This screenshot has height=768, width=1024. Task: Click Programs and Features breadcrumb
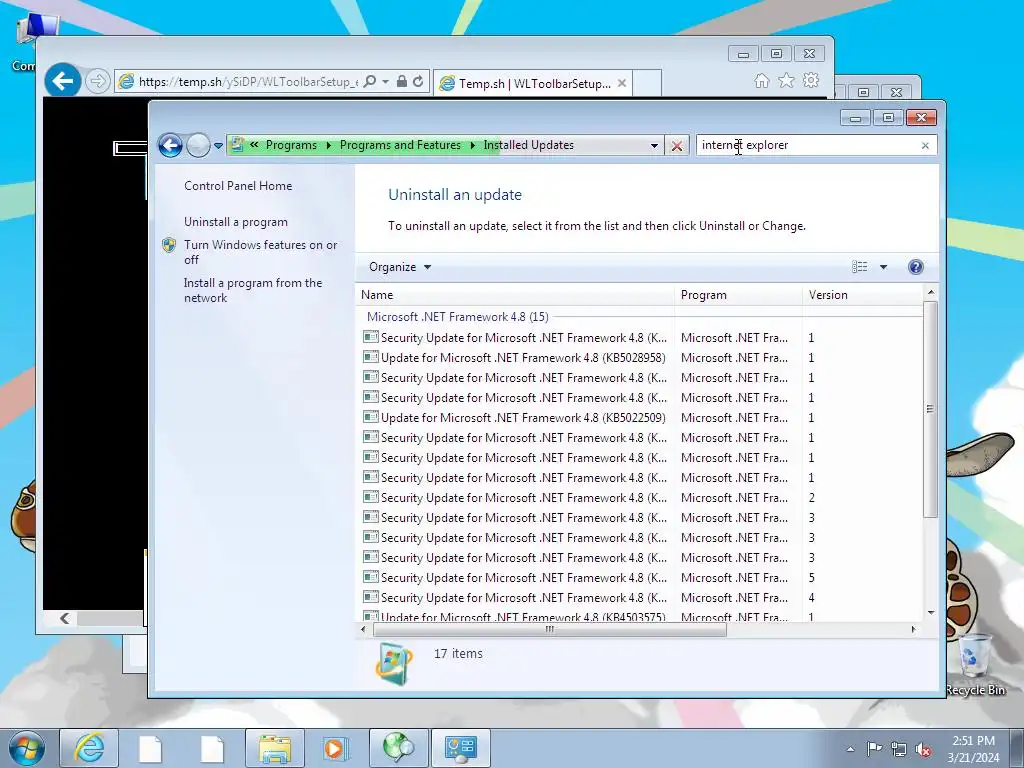(x=400, y=145)
